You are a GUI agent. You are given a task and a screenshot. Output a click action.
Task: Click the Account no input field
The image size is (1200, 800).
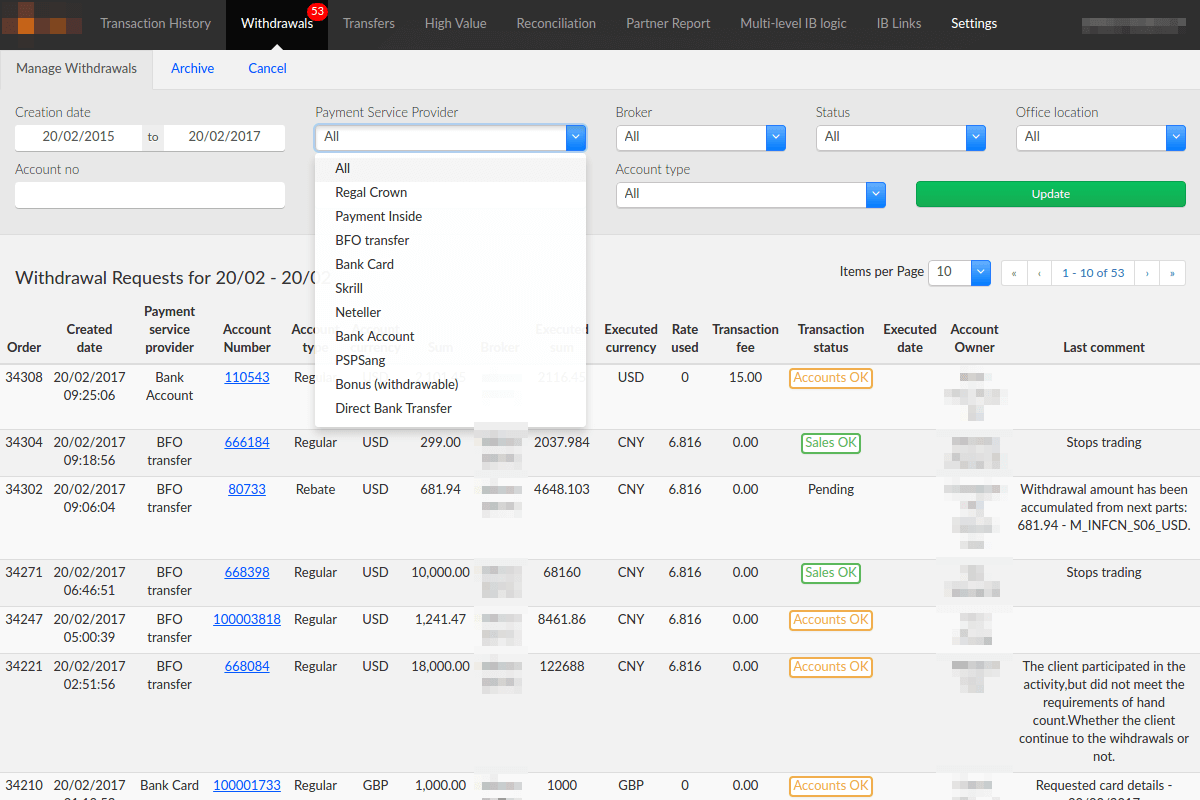150,195
